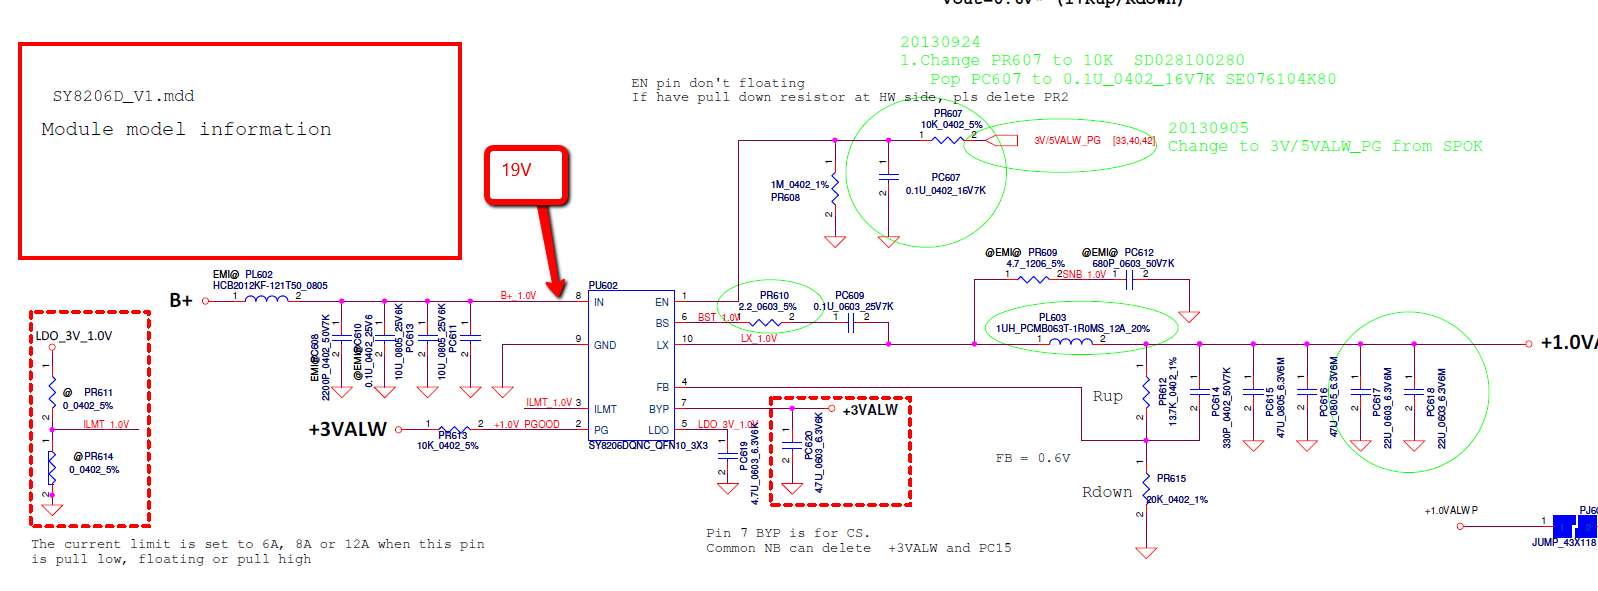
Task: Click the PL602 inductor coil symbol
Action: 266,297
